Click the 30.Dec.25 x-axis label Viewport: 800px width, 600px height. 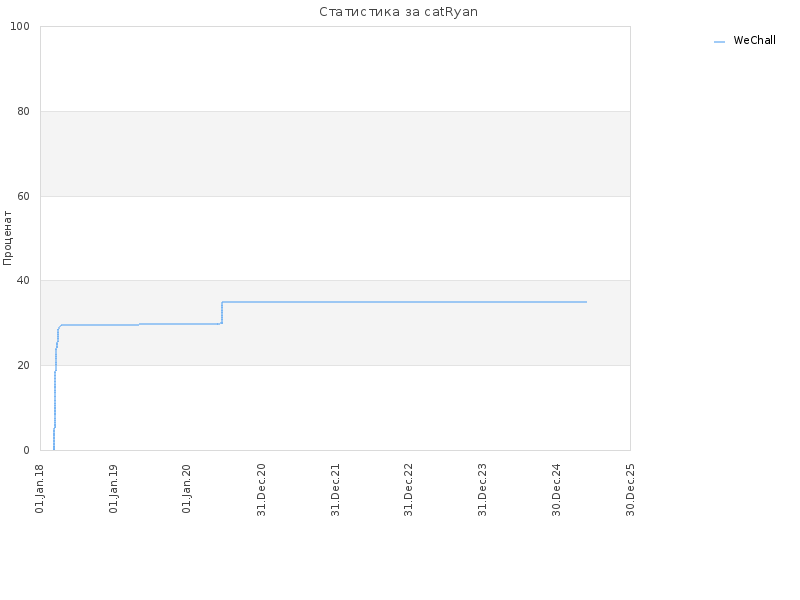pos(631,488)
